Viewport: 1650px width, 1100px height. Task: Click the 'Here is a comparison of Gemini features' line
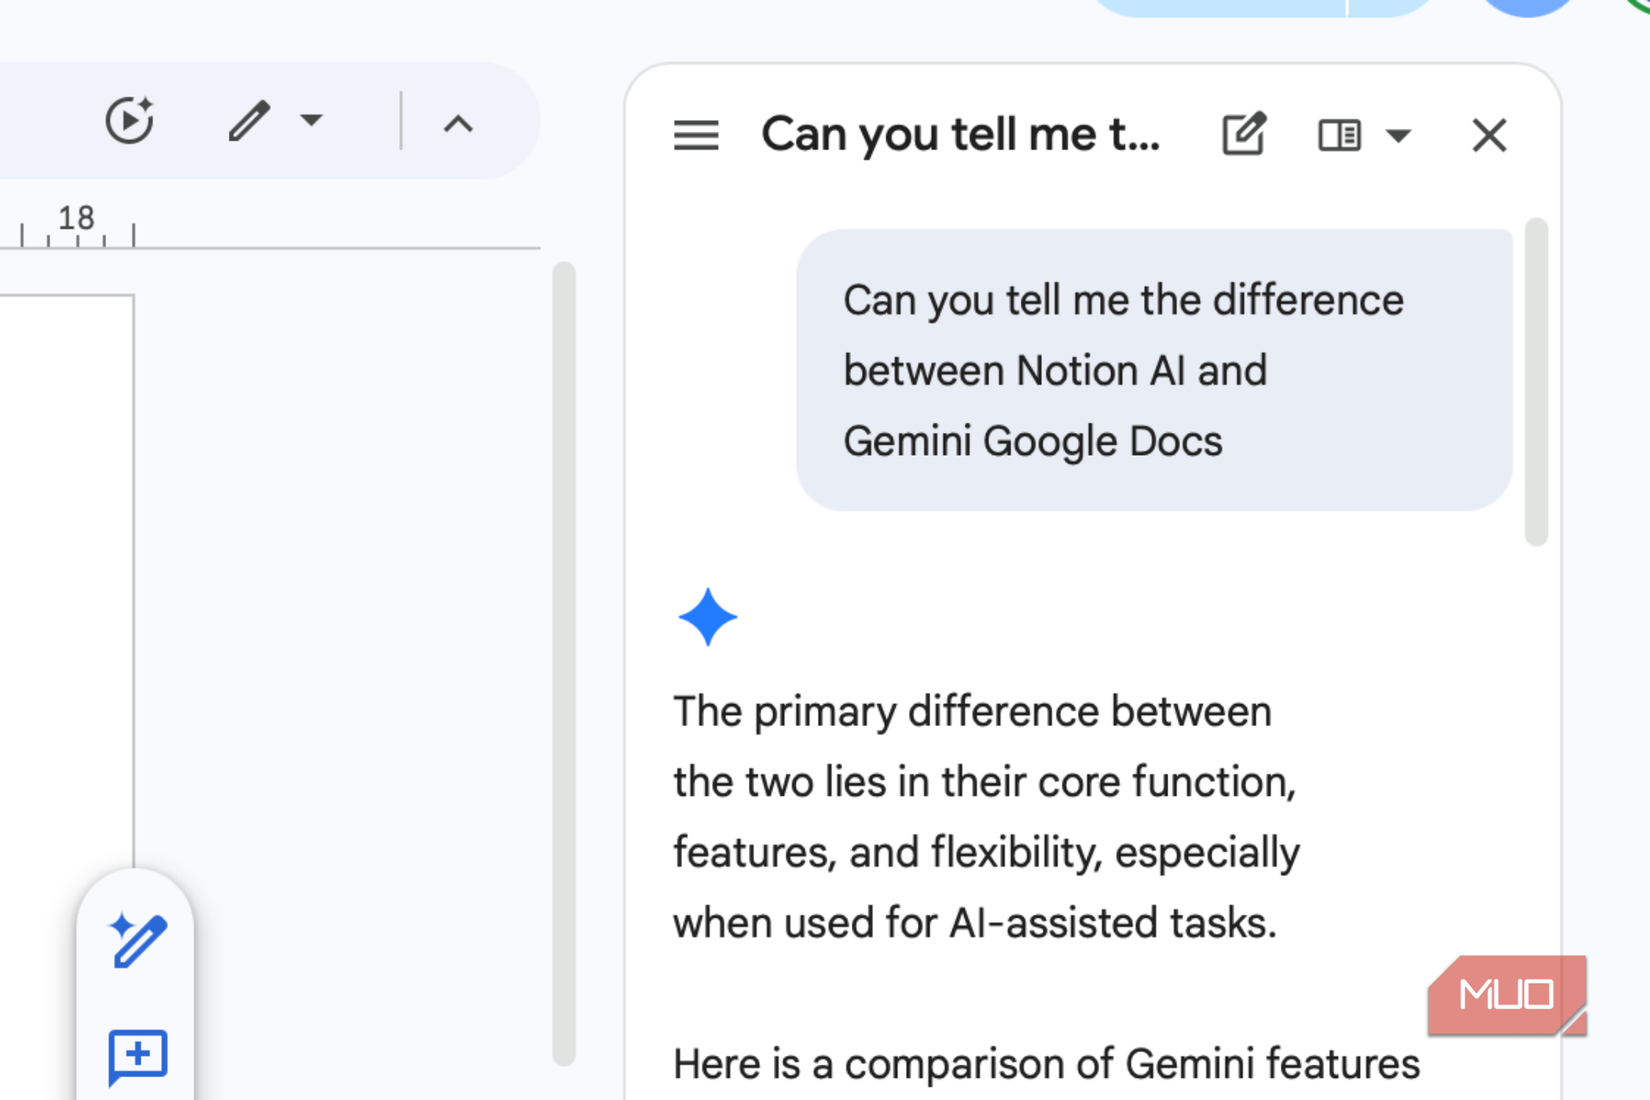coord(1046,1064)
